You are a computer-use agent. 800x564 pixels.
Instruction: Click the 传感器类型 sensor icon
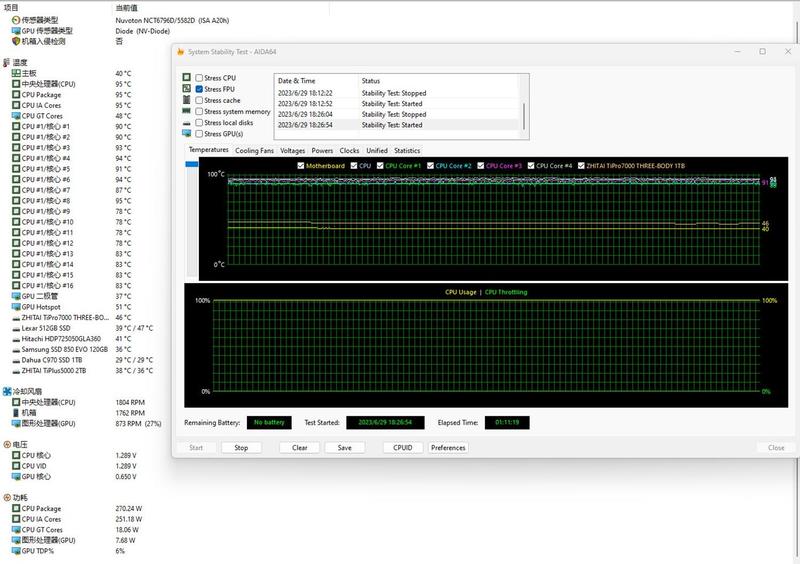(16, 20)
